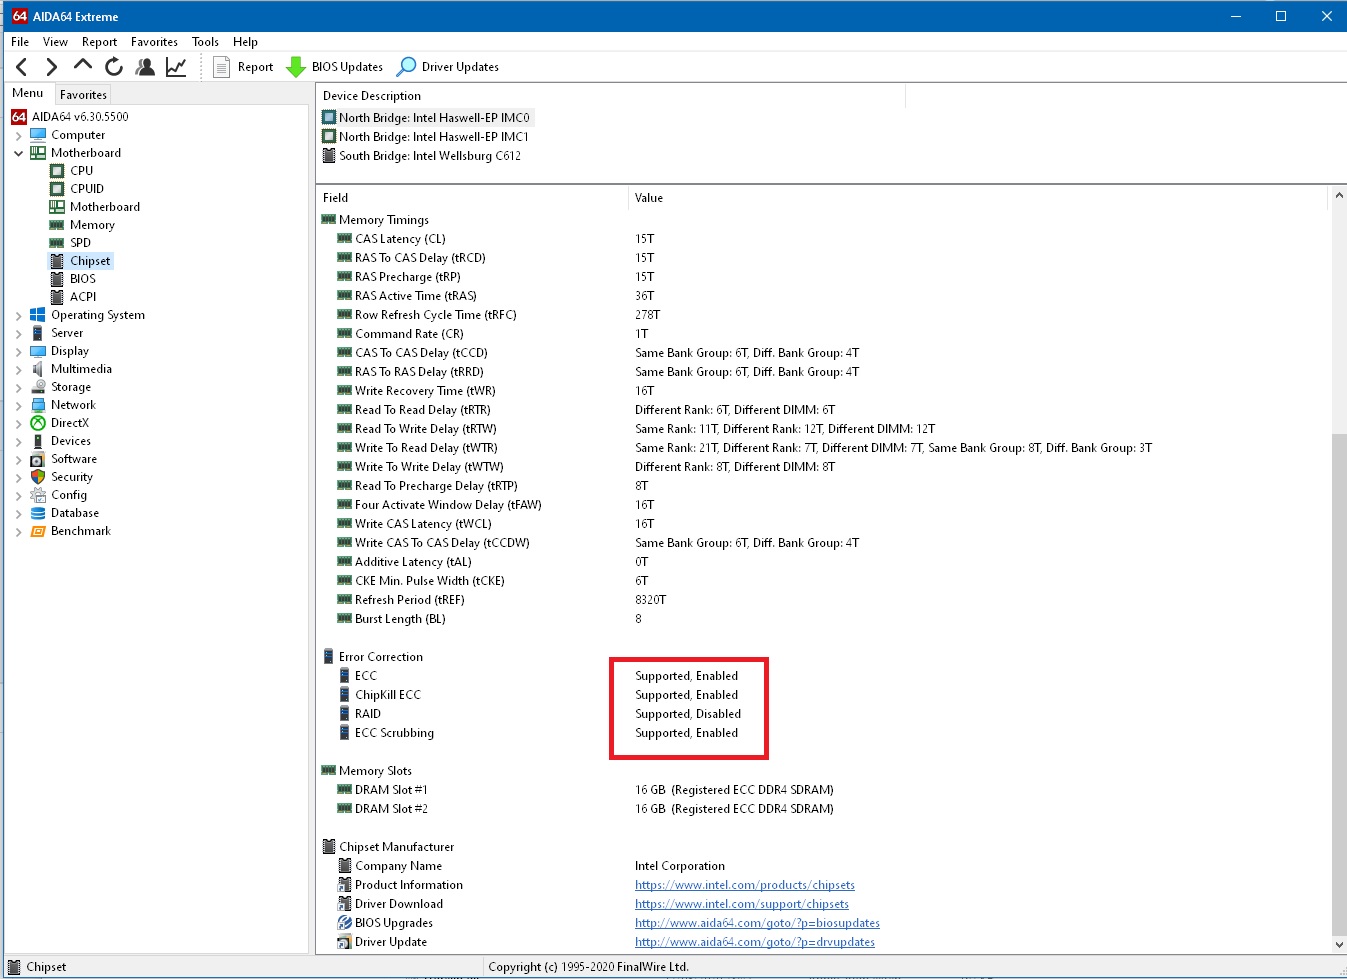
Task: Refresh the page with the circular arrow icon
Action: click(x=114, y=67)
